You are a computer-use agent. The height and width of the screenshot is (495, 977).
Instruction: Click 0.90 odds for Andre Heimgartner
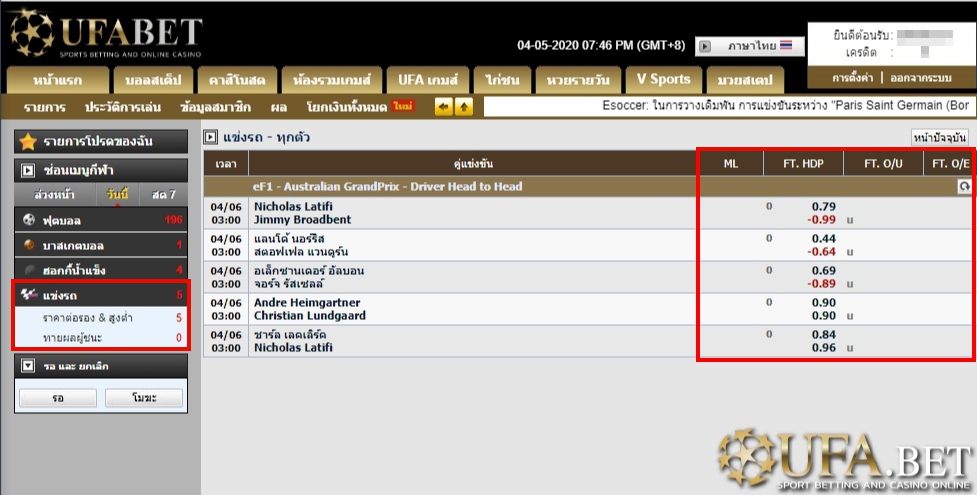pyautogui.click(x=824, y=302)
